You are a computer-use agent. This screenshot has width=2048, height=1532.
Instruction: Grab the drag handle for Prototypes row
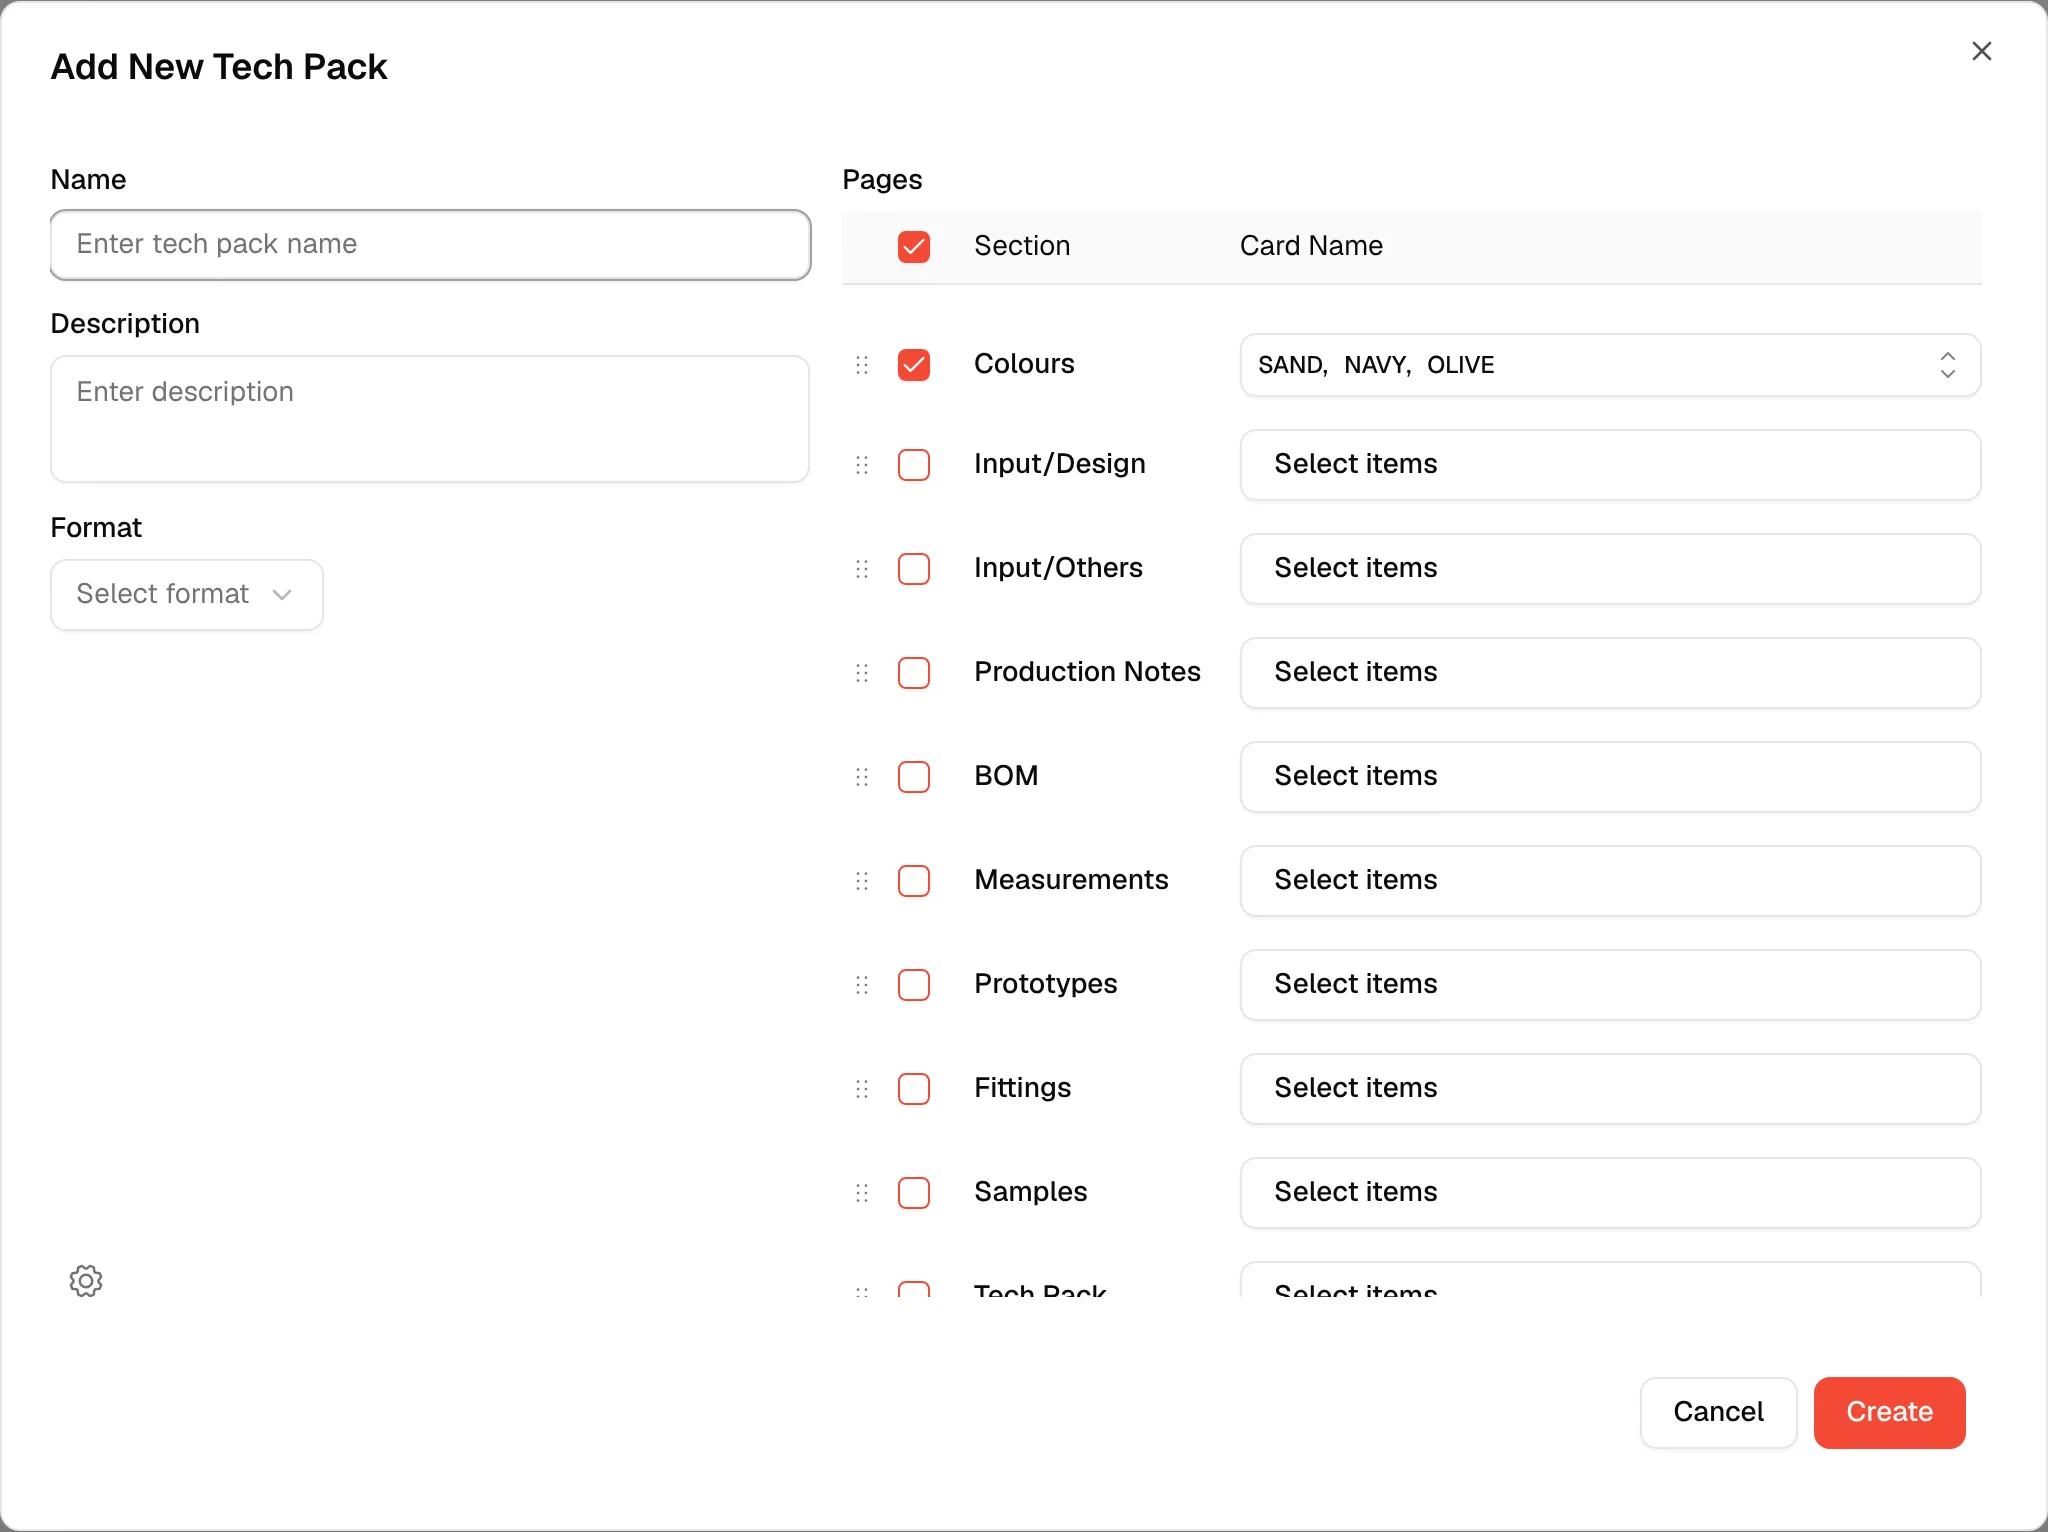[862, 985]
